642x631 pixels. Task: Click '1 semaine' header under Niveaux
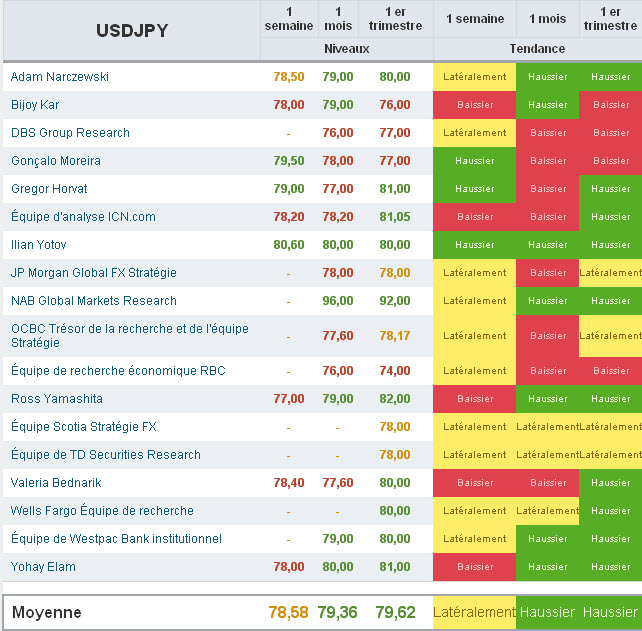click(x=289, y=18)
